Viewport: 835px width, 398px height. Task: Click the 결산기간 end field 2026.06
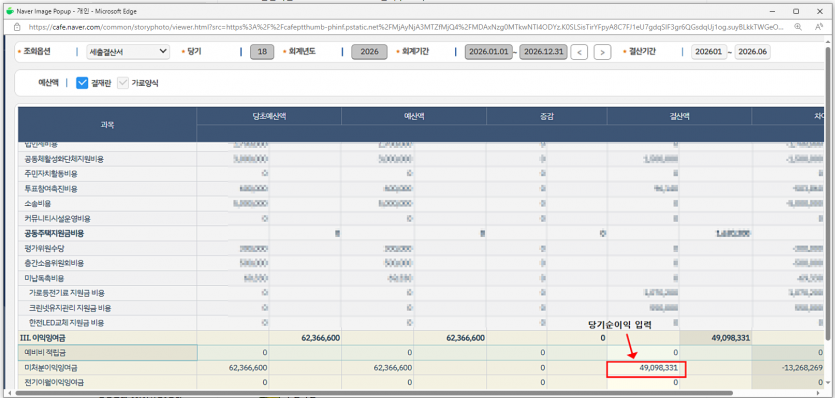752,52
